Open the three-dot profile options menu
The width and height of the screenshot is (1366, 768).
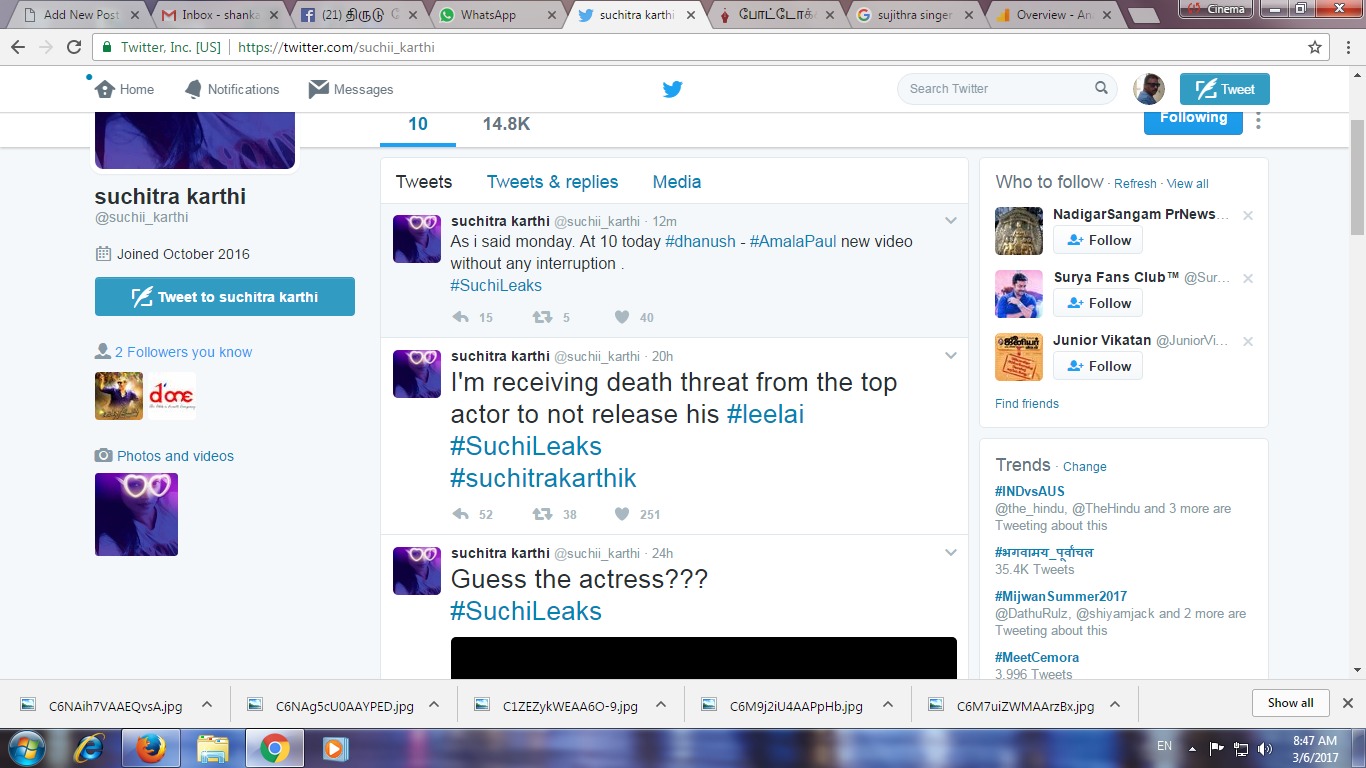[1258, 120]
